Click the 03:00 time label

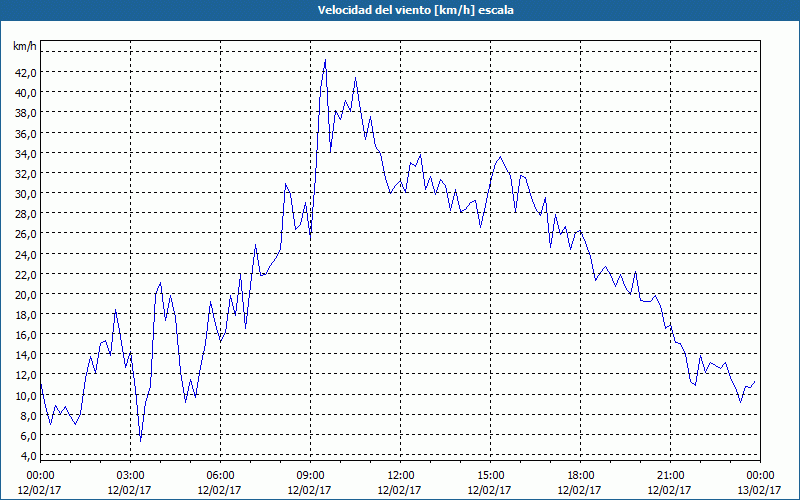(130, 476)
